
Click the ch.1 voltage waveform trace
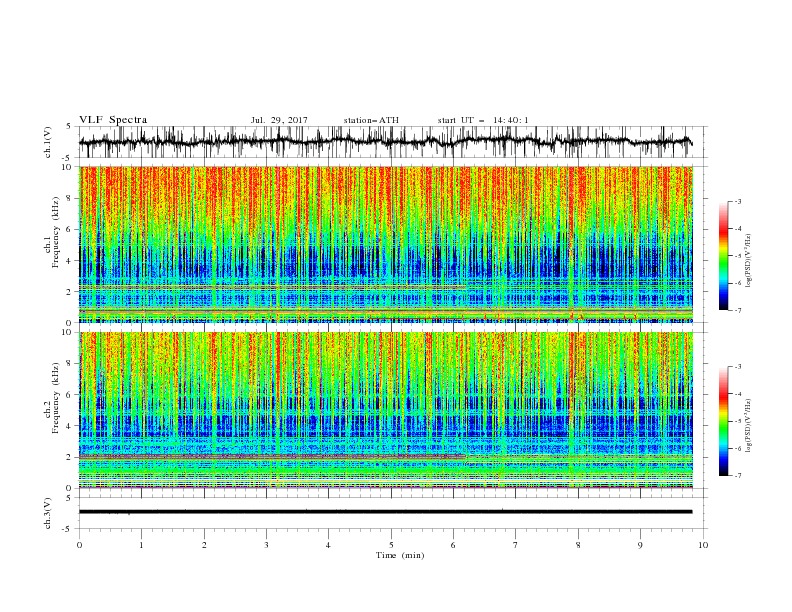385,142
